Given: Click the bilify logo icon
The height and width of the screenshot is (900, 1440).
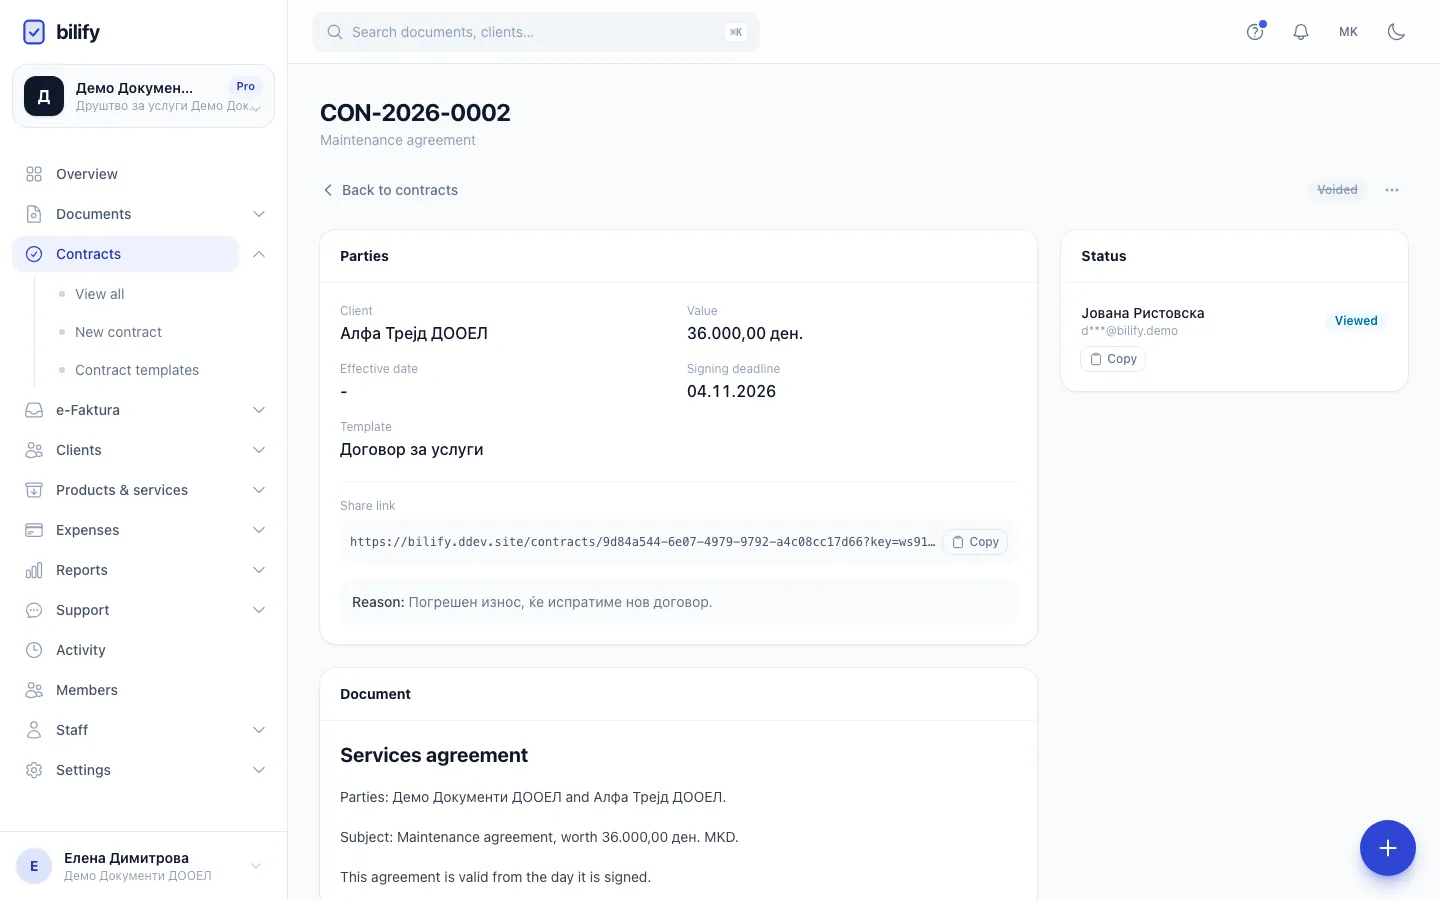Looking at the screenshot, I should coord(34,32).
